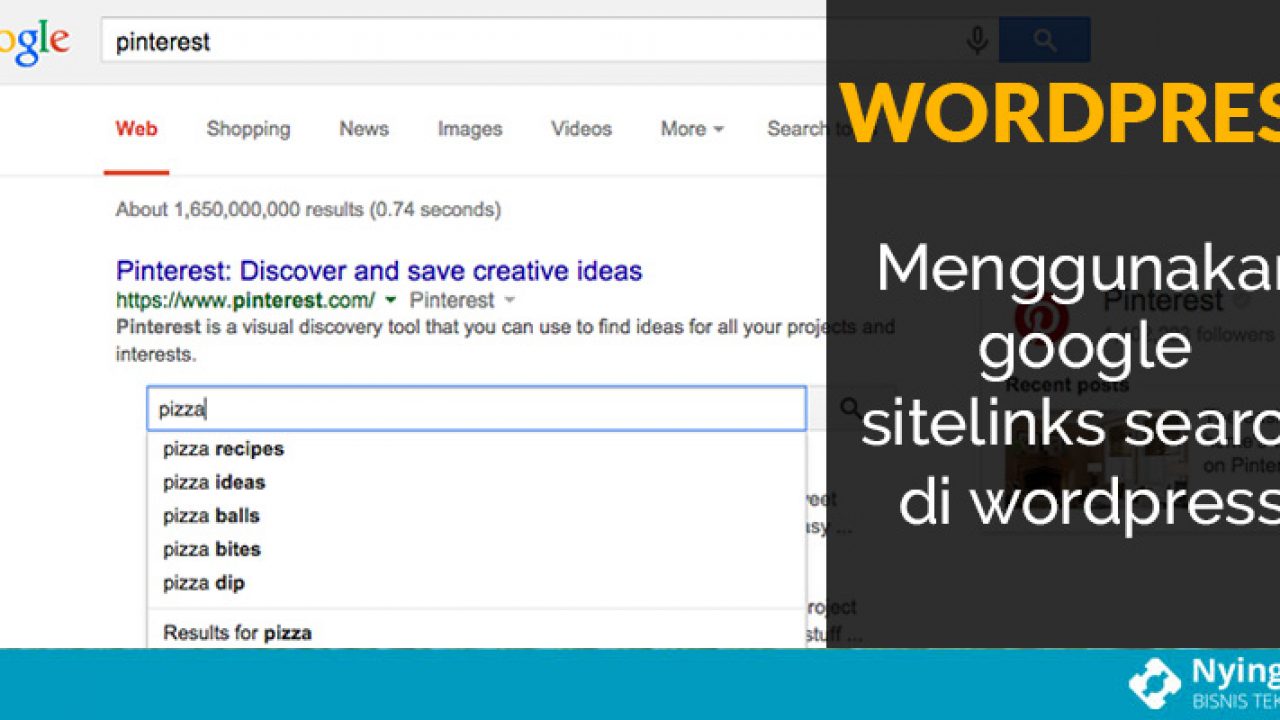1280x720 pixels.
Task: Expand the green arrow after pinterest.com URL
Action: click(x=391, y=300)
